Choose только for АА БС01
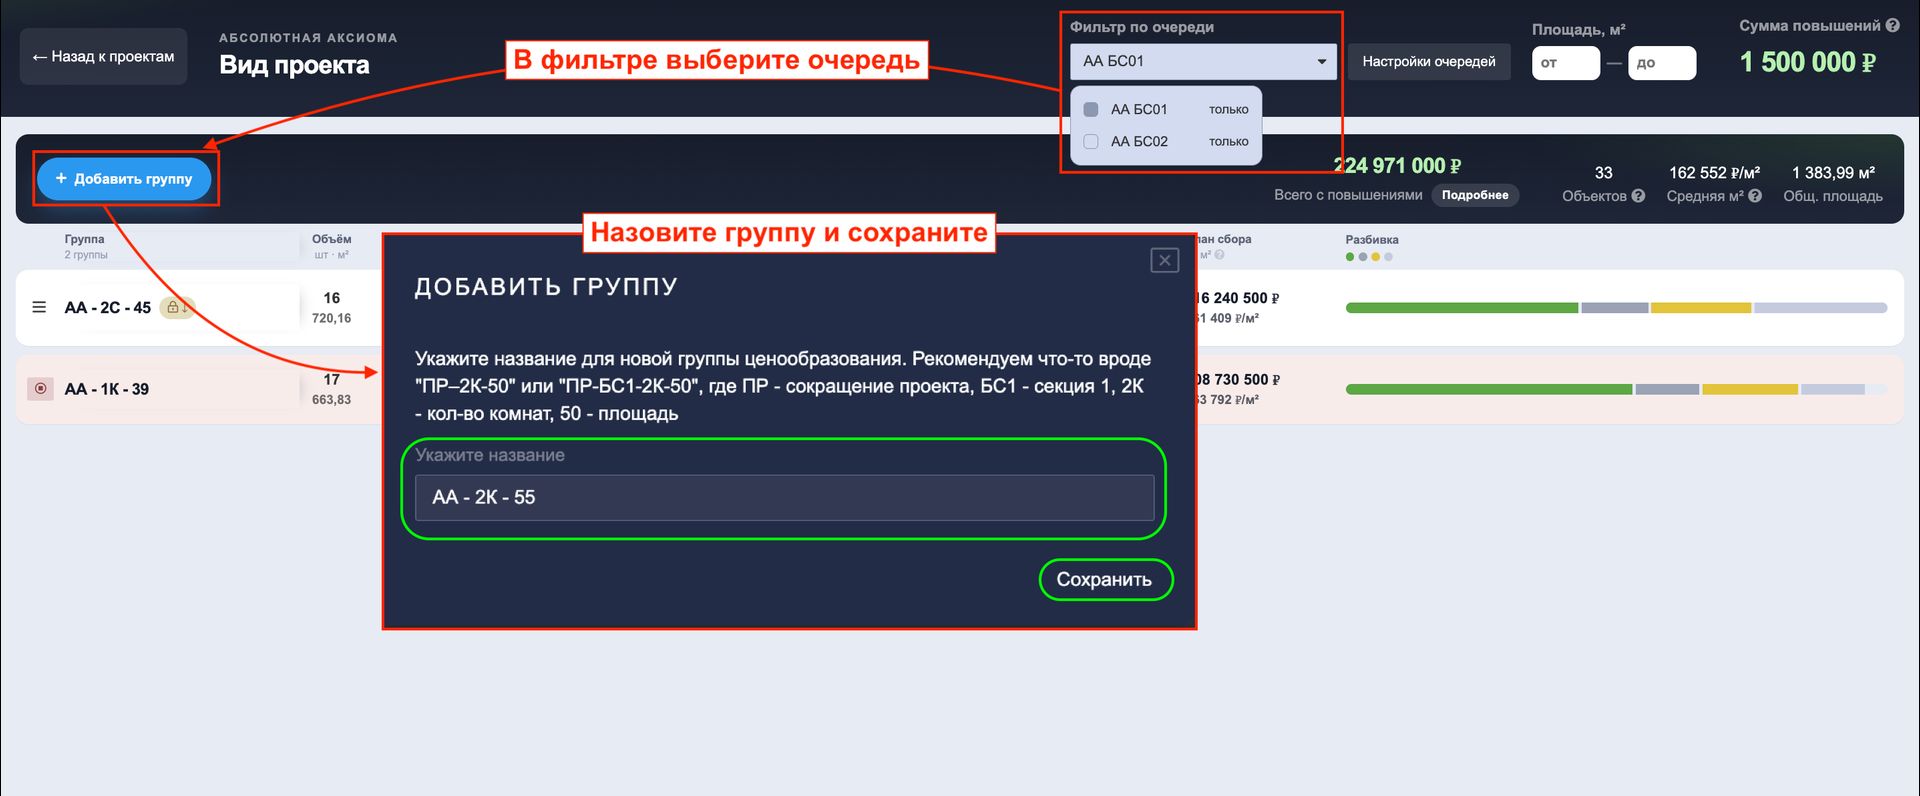 [x=1228, y=109]
